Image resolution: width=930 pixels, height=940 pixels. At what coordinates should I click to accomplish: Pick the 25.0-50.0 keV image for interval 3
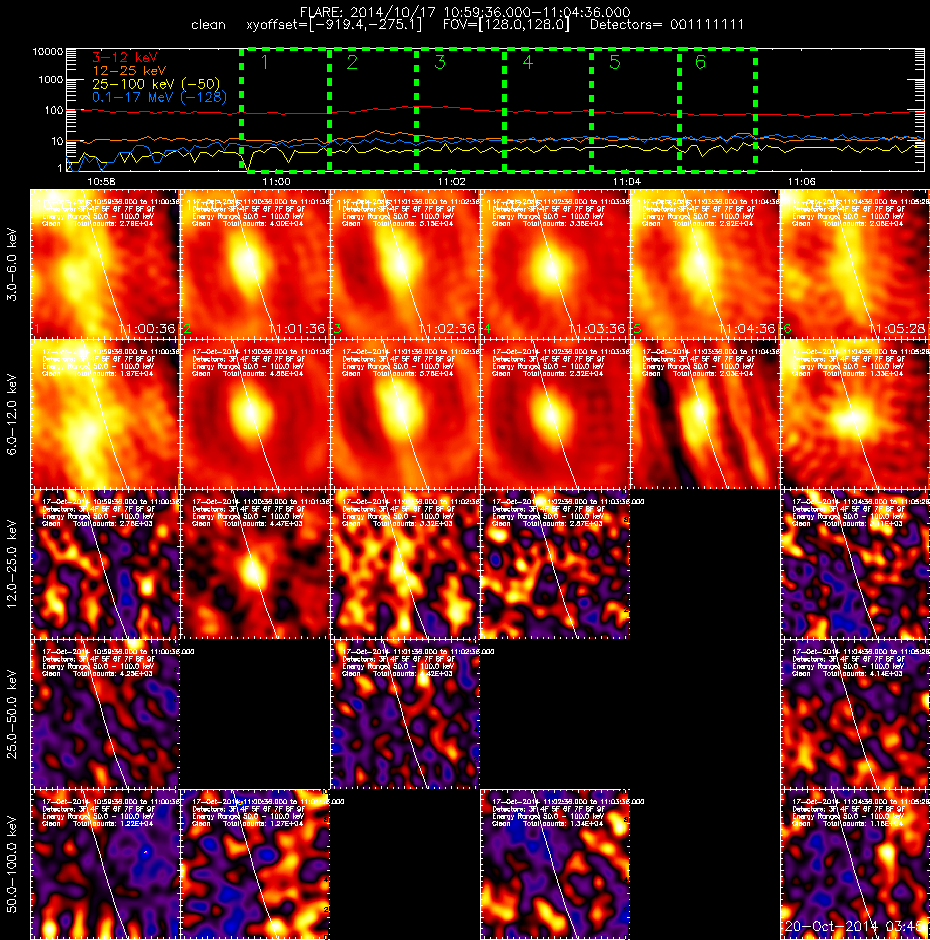[x=405, y=714]
